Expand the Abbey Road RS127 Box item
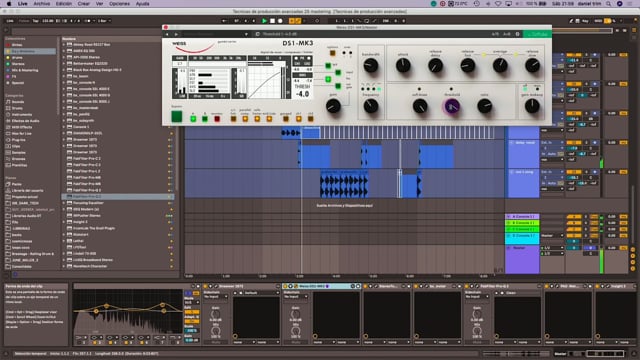Image resolution: width=640 pixels, height=360 pixels. (64, 44)
